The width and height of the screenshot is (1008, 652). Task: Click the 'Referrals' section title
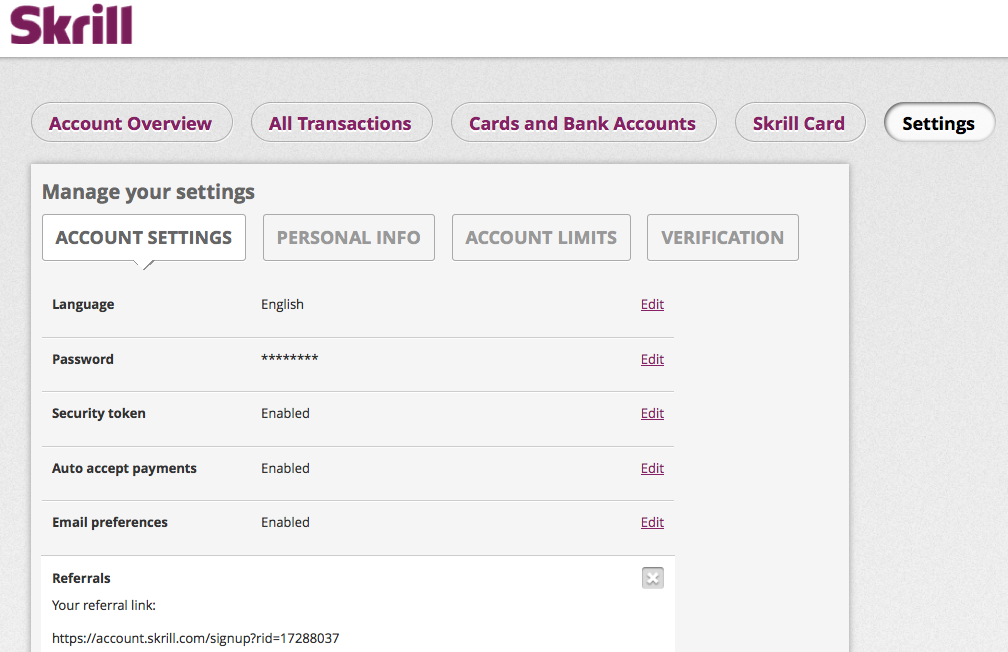[x=81, y=578]
